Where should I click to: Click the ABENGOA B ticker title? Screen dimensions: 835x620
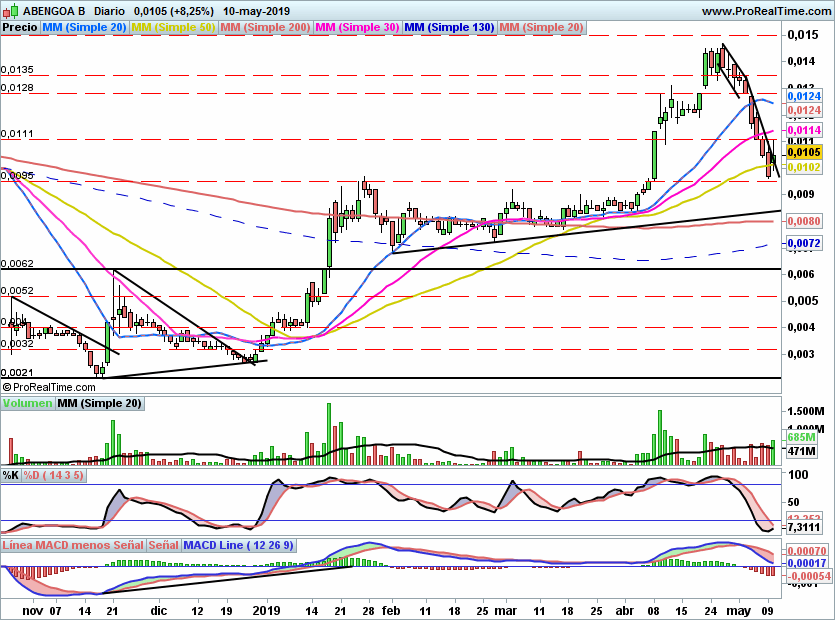pyautogui.click(x=54, y=11)
